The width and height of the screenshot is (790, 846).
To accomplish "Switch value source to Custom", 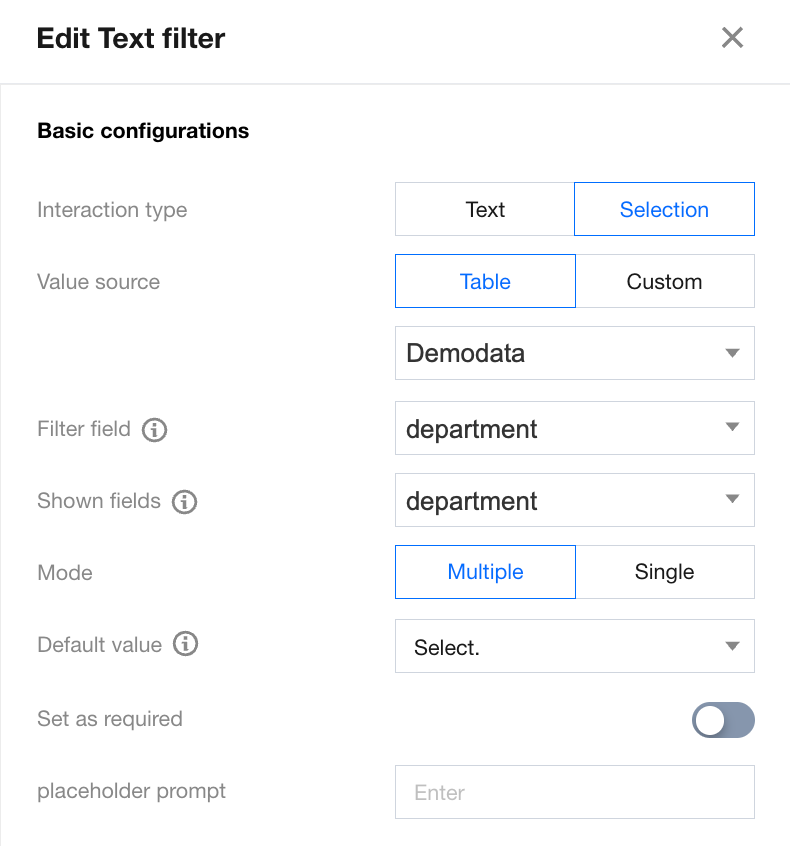I will coord(664,282).
